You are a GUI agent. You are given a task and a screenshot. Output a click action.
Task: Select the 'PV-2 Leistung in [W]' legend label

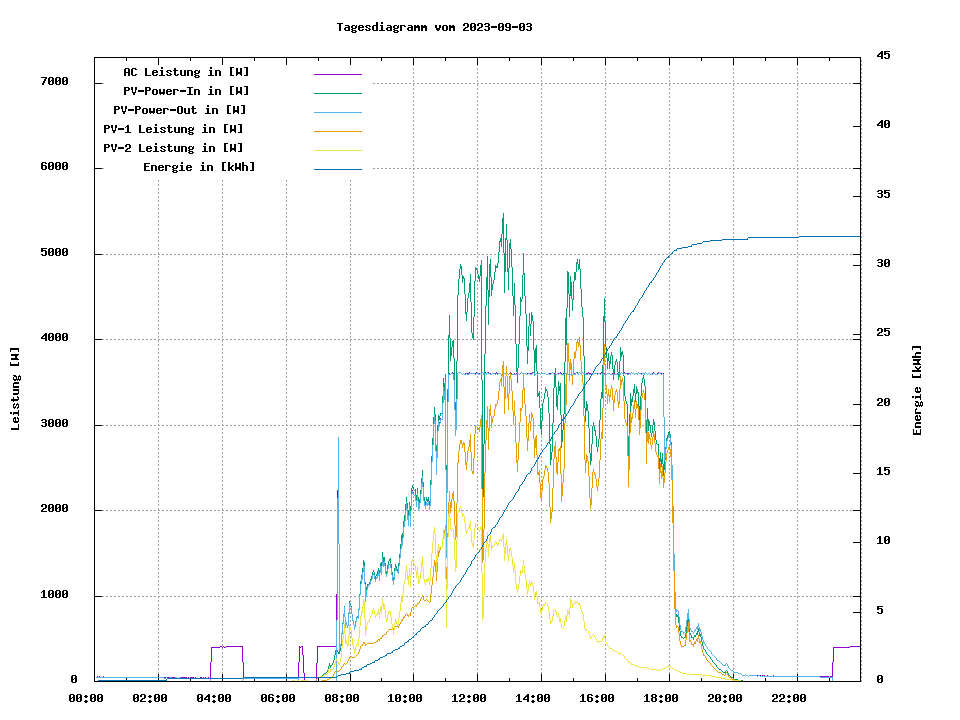pos(173,148)
